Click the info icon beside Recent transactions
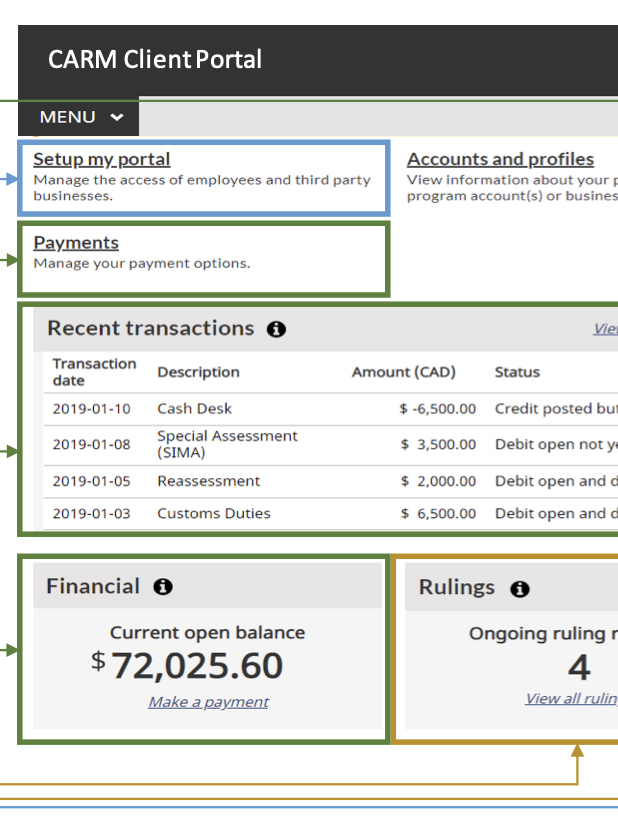The image size is (618, 824). pos(276,329)
